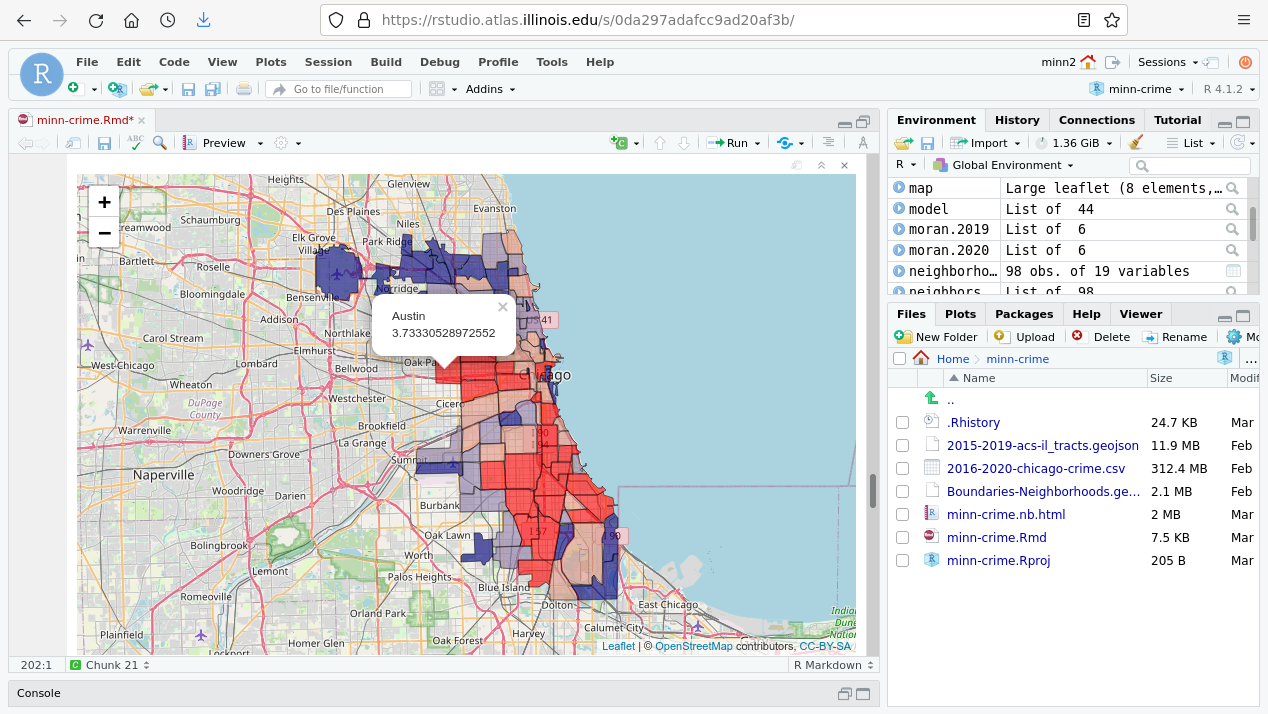Open the minn-crime.nb.html file
Viewport: 1268px width, 714px height.
[x=1005, y=515]
